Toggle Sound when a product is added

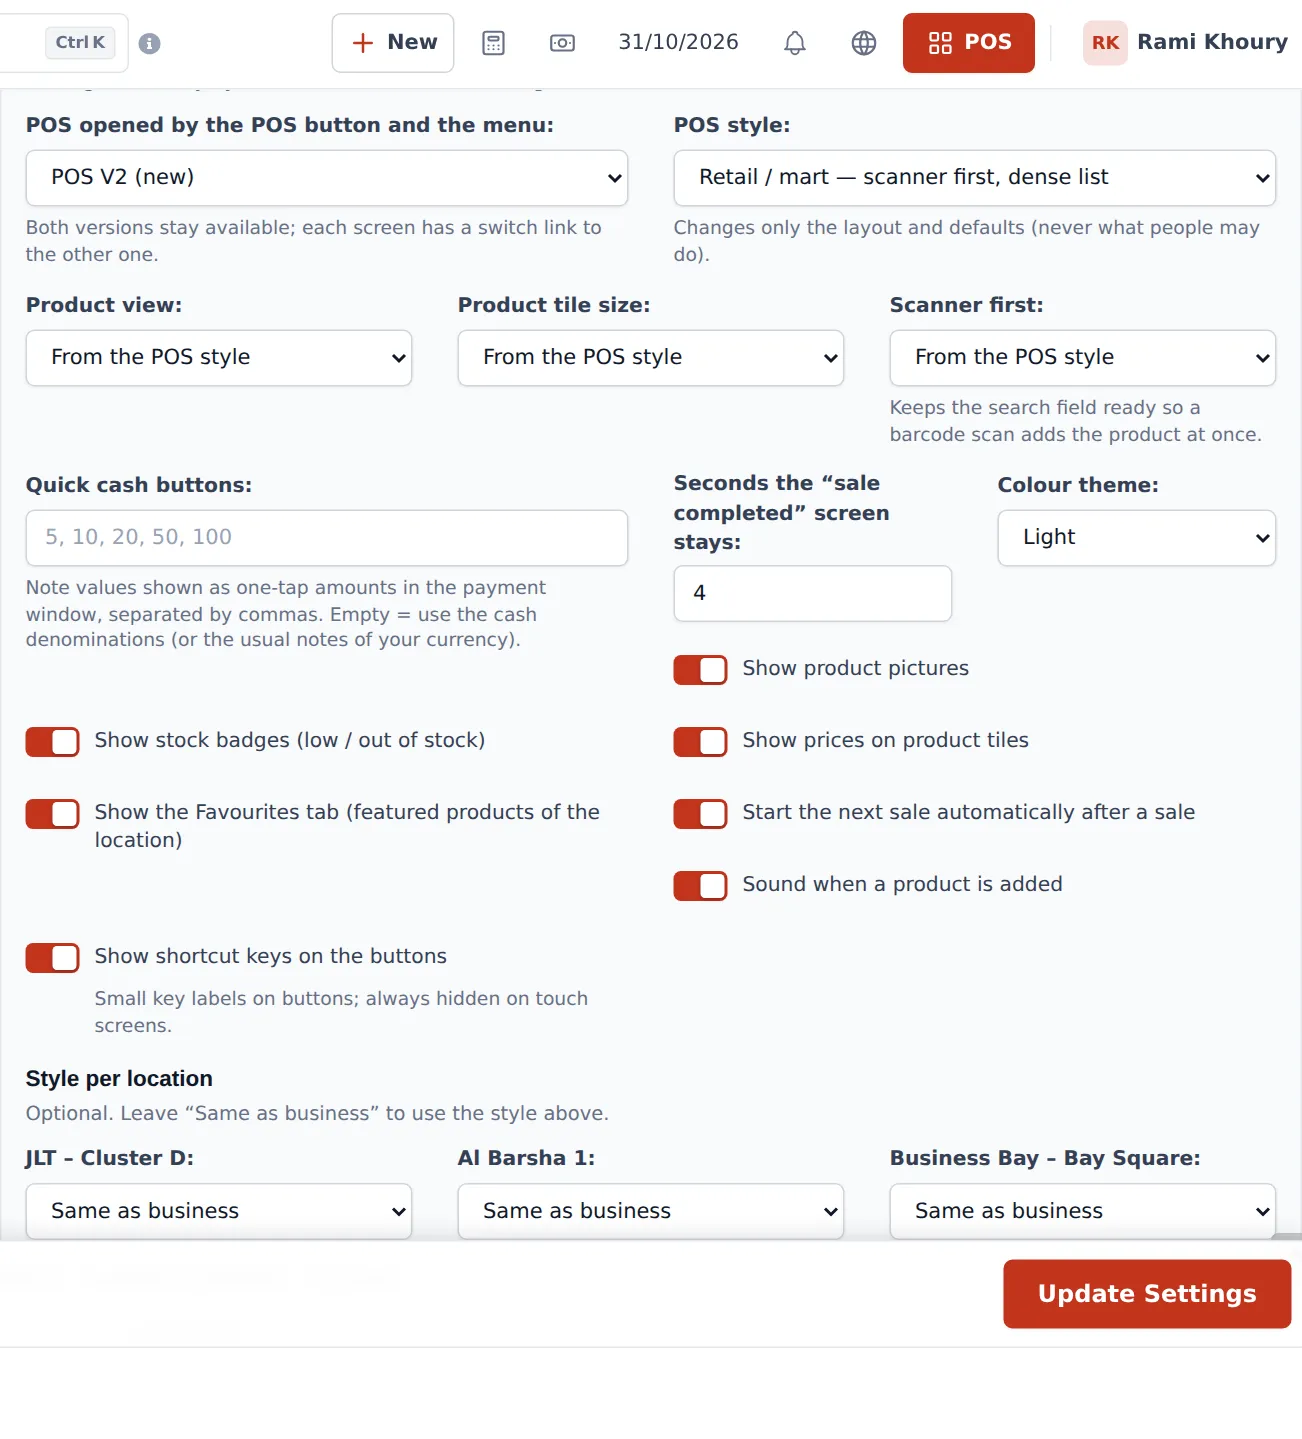point(700,886)
